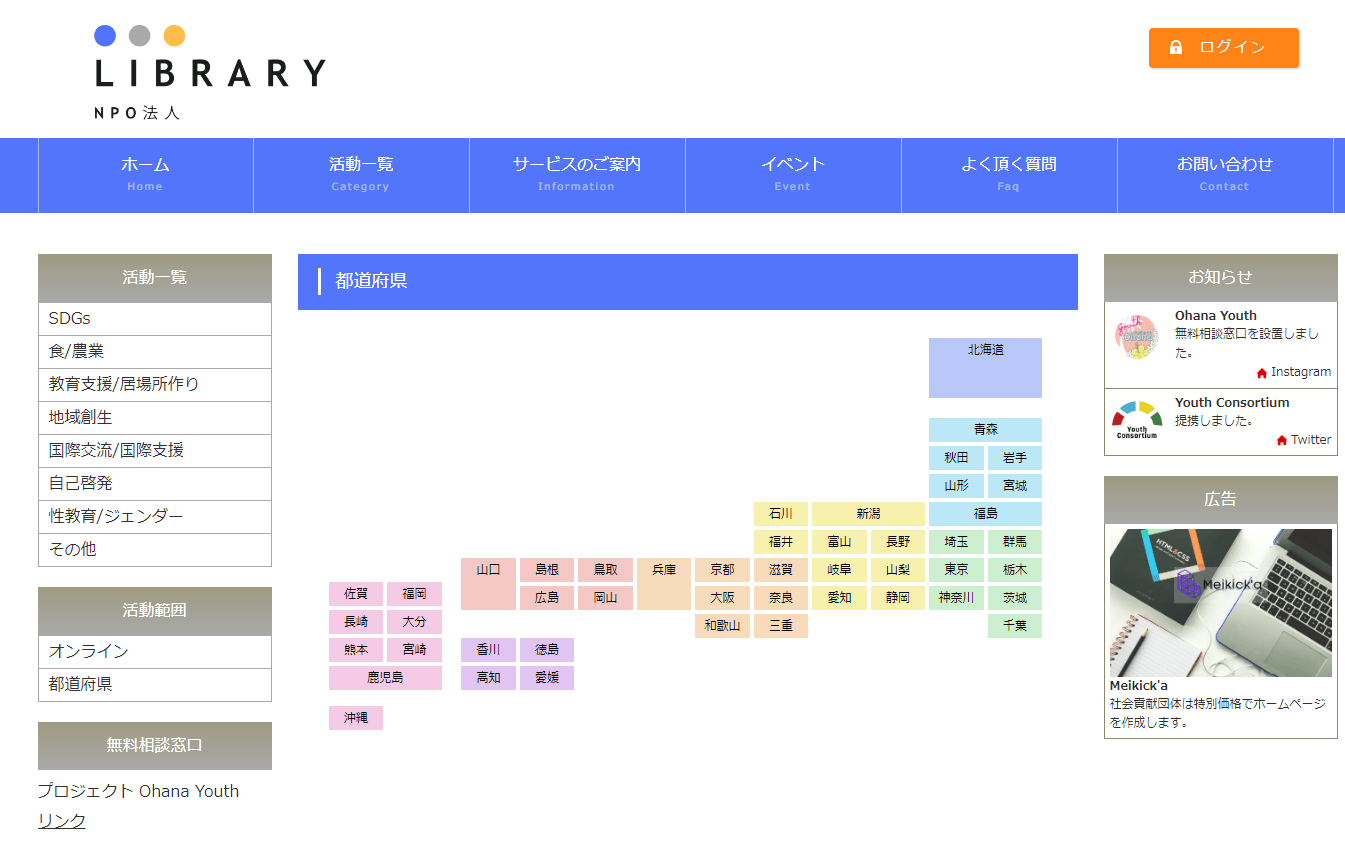Screen dimensions: 1345x845
Task: Select the 北海道 region tile
Action: pyautogui.click(x=985, y=367)
